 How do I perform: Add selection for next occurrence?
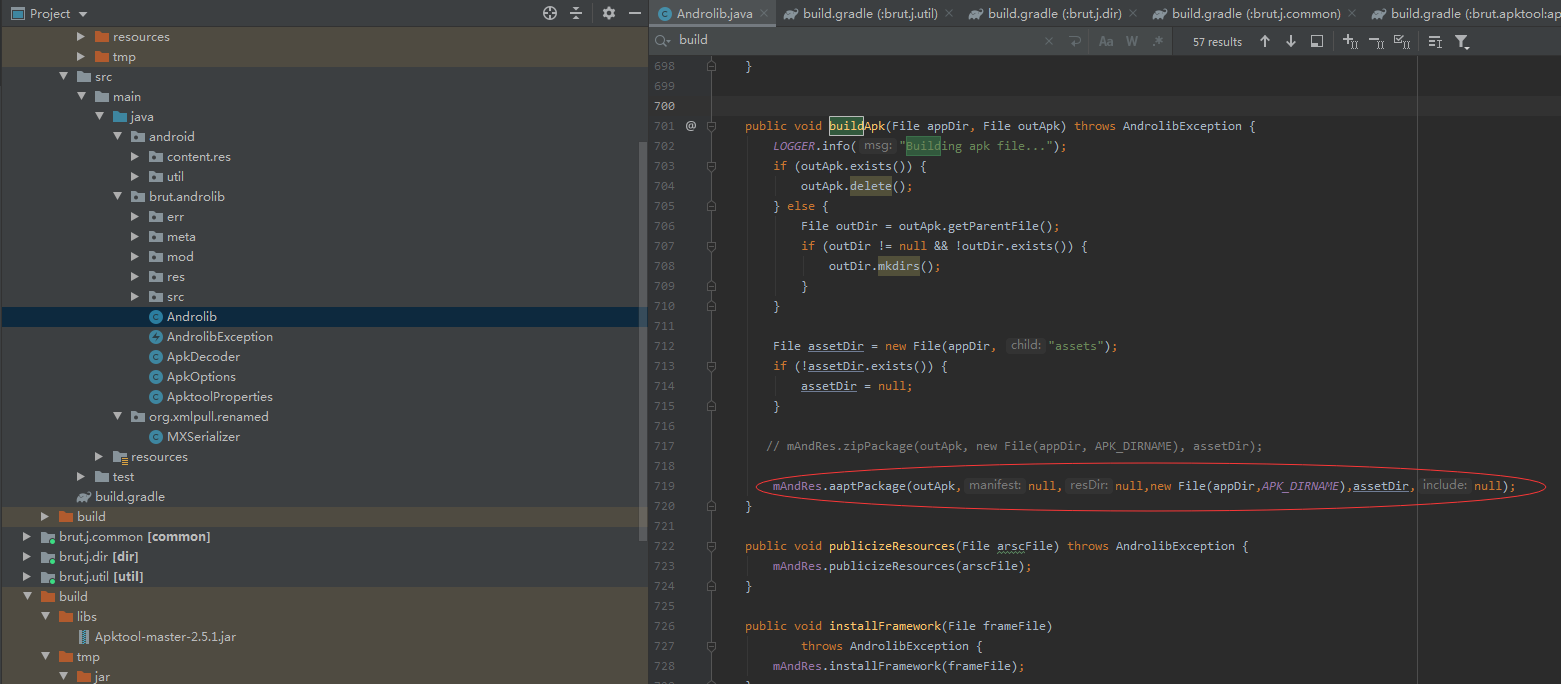pyautogui.click(x=1350, y=41)
